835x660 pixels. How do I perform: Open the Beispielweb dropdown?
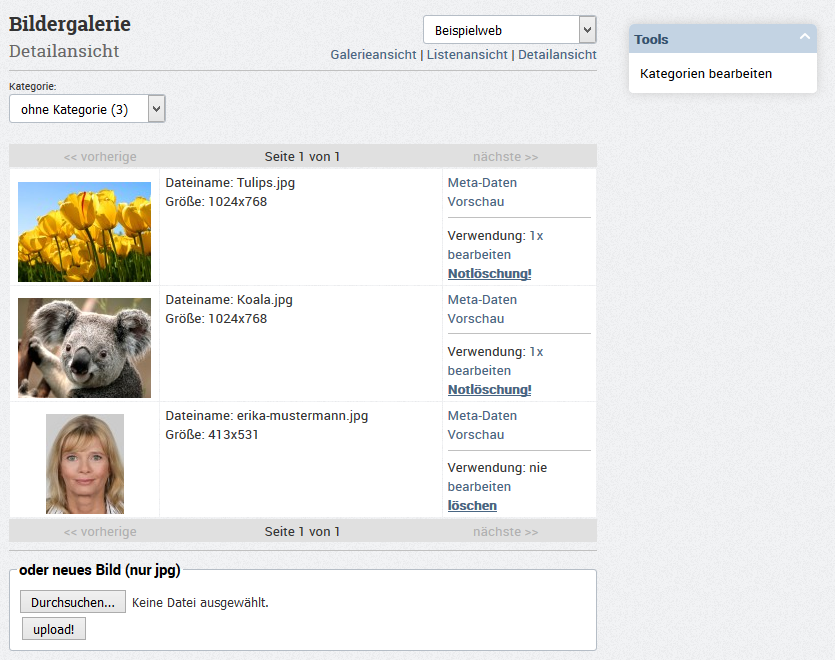point(510,30)
